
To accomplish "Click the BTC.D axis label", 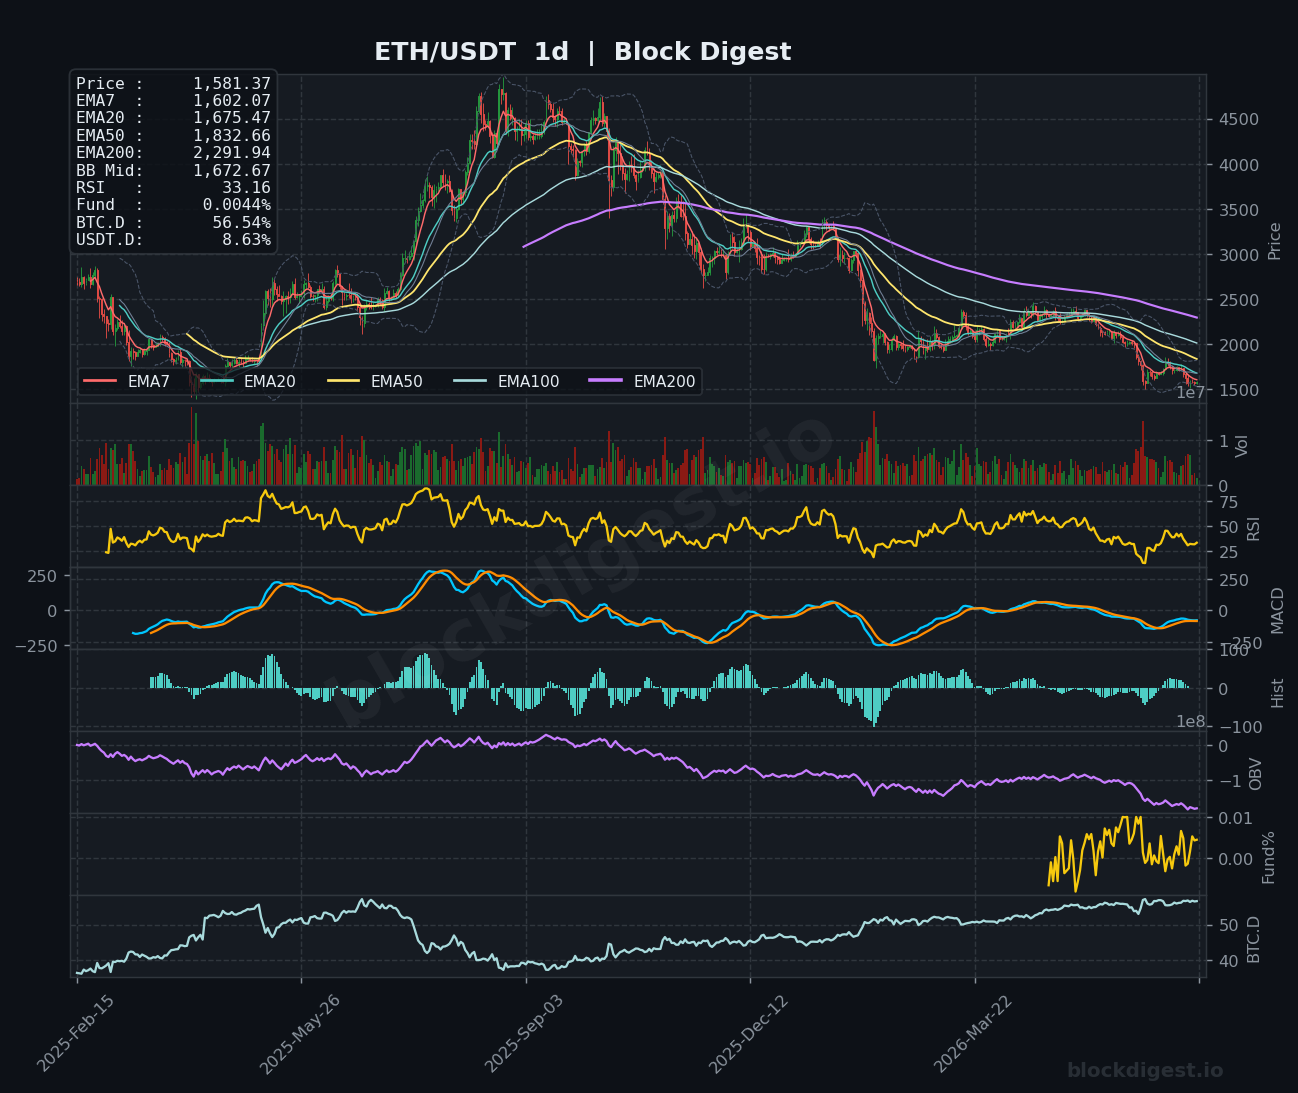I will coord(1253,938).
